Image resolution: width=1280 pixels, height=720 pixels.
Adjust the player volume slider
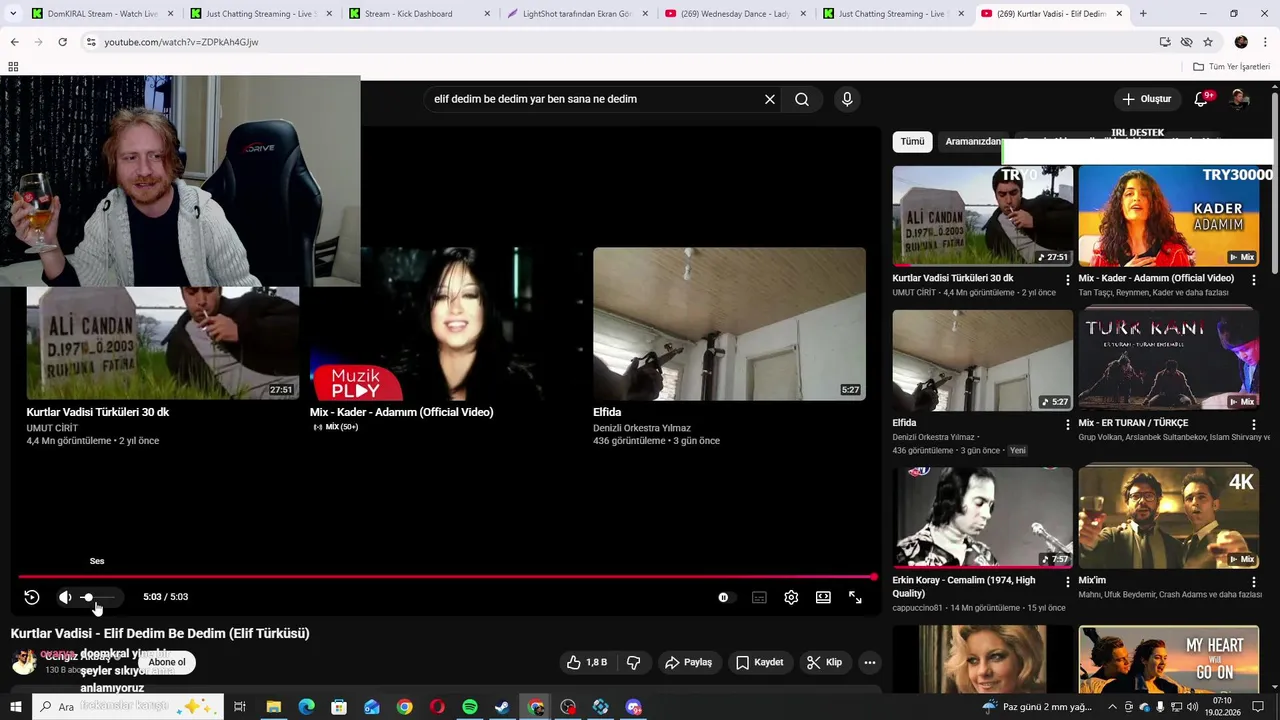click(98, 597)
